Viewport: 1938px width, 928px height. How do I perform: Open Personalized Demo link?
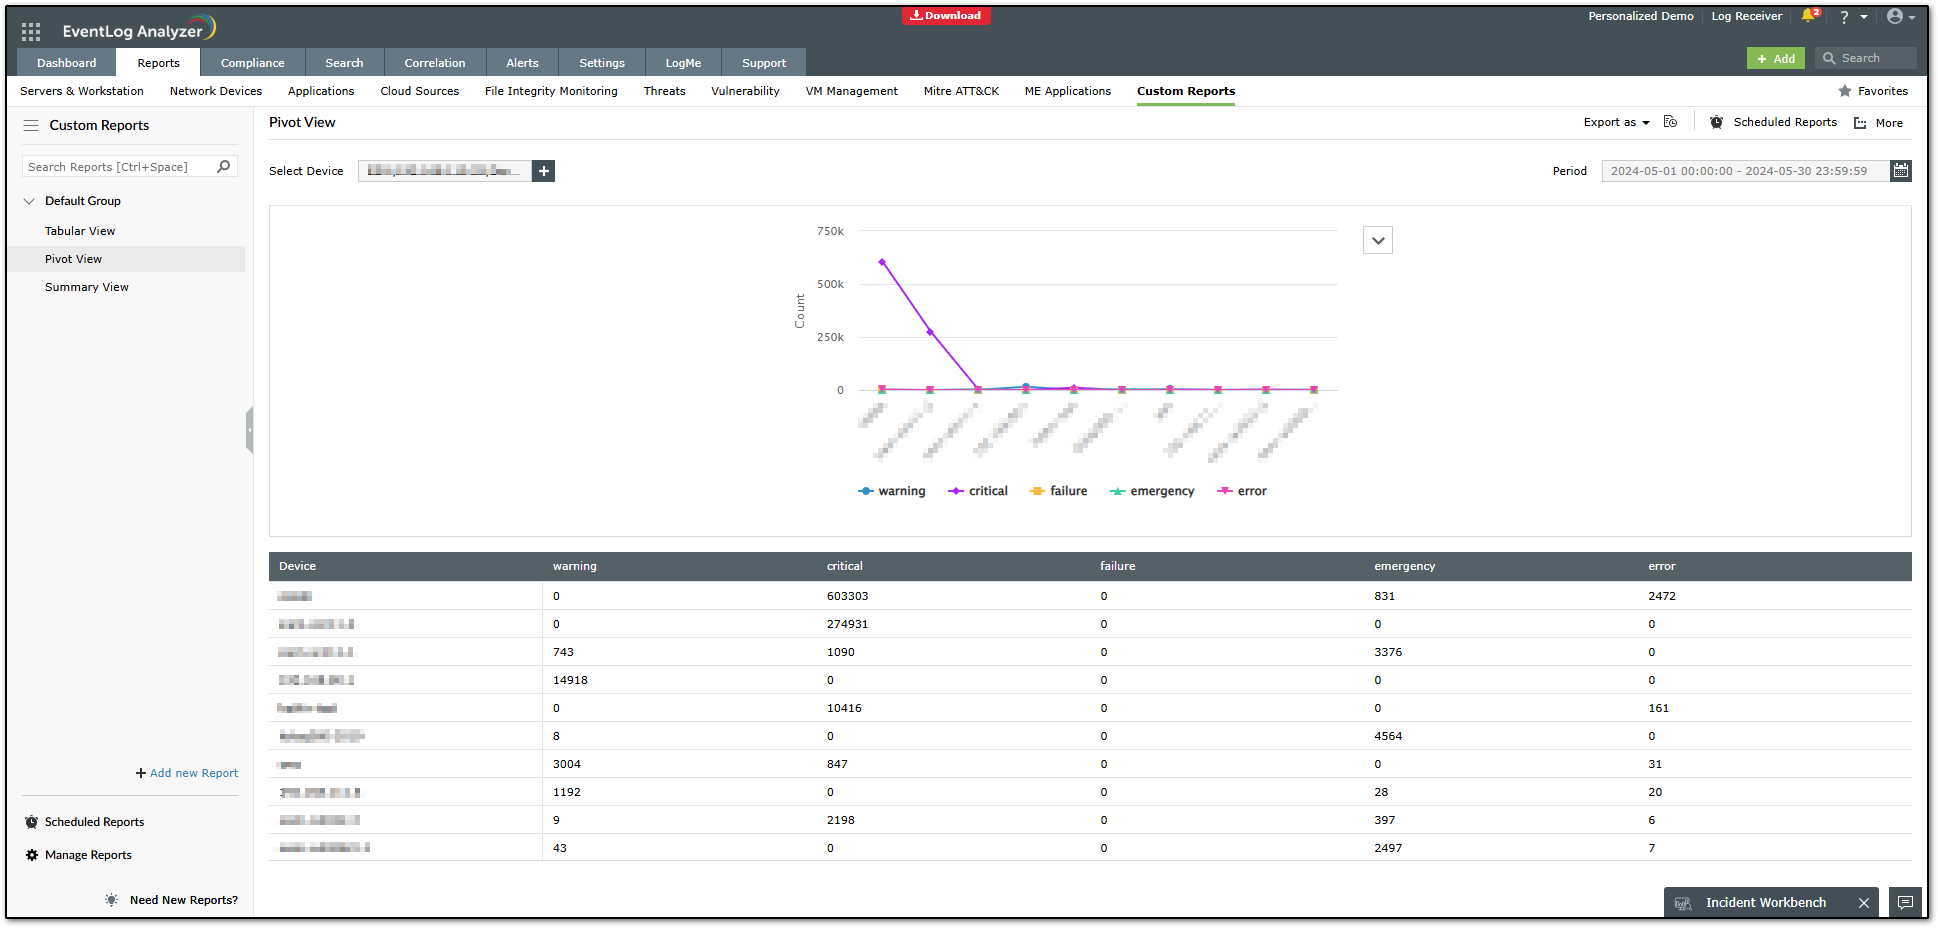[1641, 16]
